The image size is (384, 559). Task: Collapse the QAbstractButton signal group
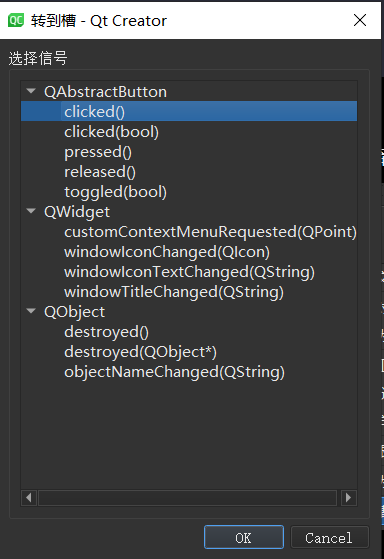(31, 91)
